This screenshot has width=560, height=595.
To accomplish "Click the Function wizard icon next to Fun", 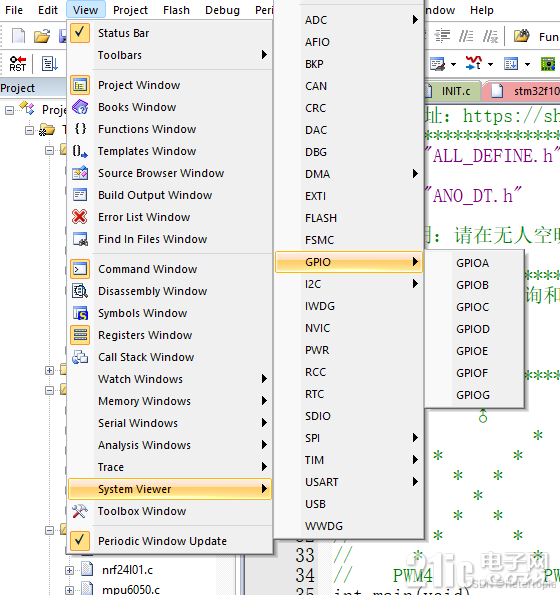I will click(521, 36).
